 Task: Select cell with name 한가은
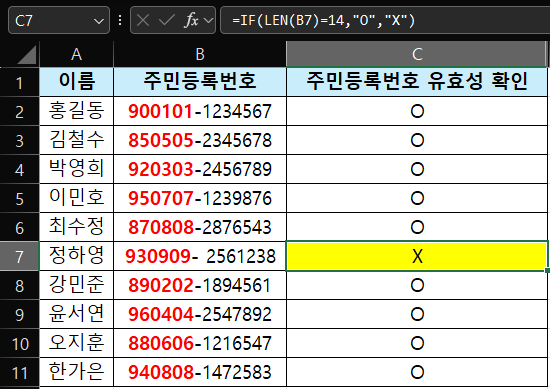click(76, 372)
